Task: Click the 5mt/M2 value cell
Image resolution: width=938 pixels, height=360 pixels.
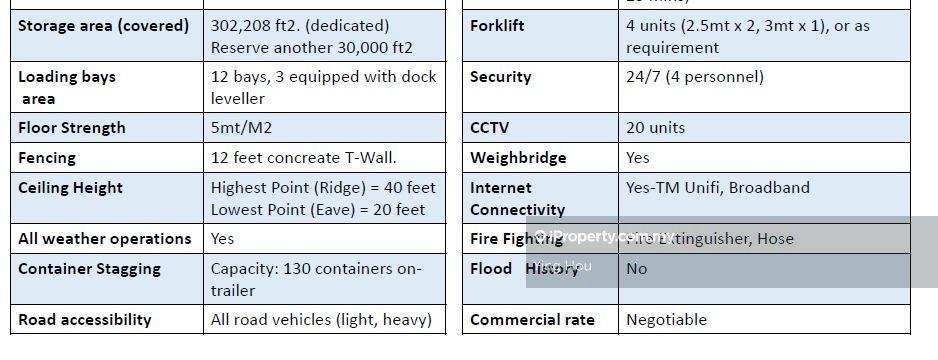Action: coord(325,128)
